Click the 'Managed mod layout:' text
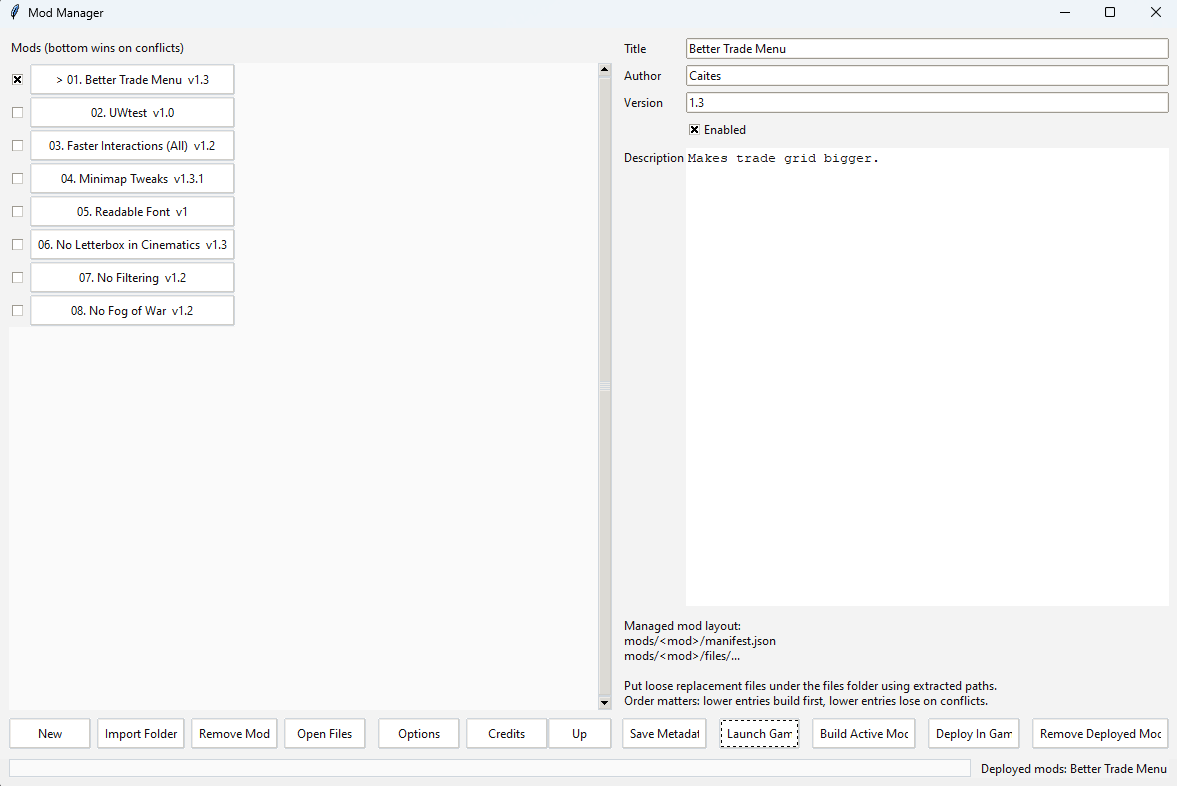The image size is (1177, 786). (x=682, y=626)
